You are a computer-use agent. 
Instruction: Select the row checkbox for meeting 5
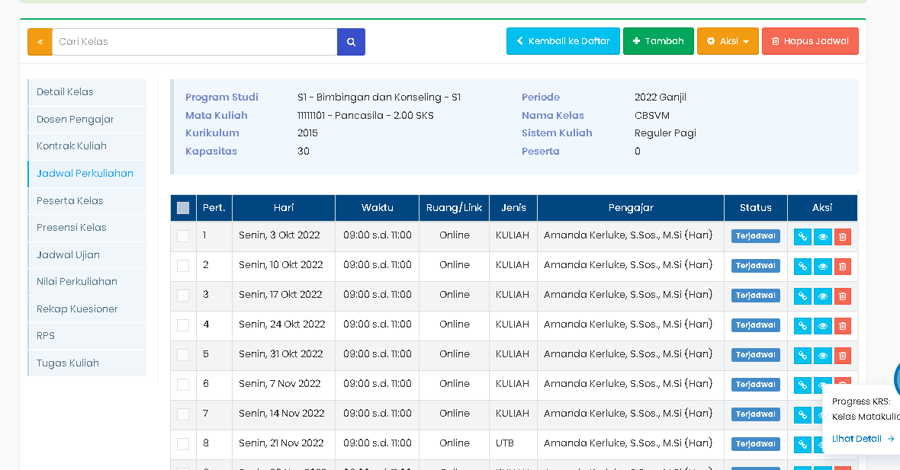pos(183,355)
